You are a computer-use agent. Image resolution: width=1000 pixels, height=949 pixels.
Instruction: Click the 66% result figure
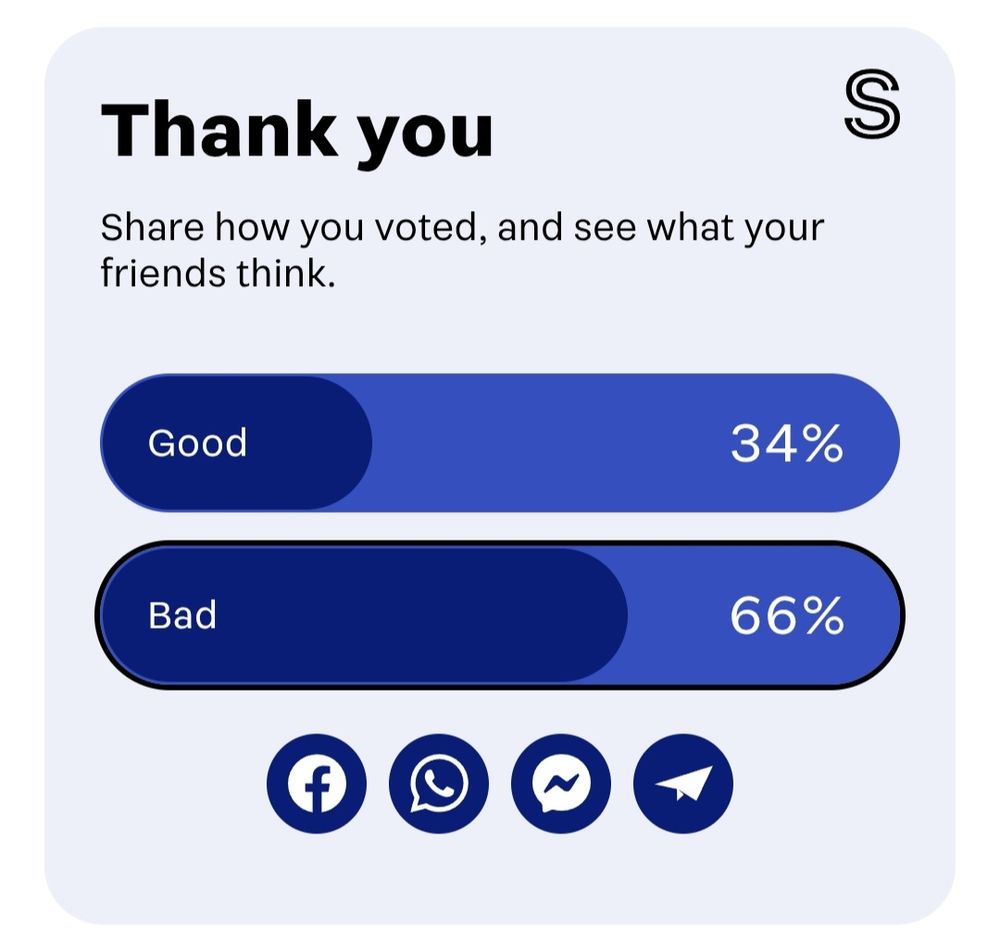[x=786, y=615]
